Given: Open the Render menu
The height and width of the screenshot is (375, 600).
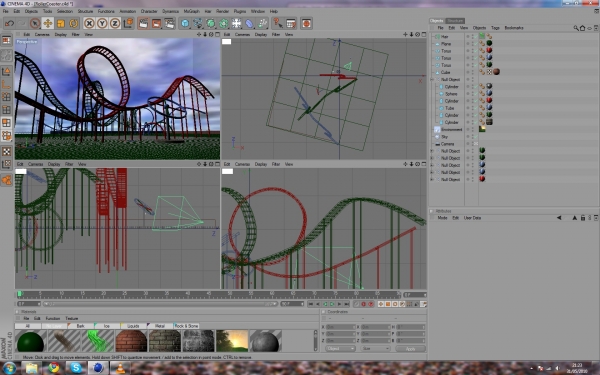Looking at the screenshot, I should pos(222,11).
